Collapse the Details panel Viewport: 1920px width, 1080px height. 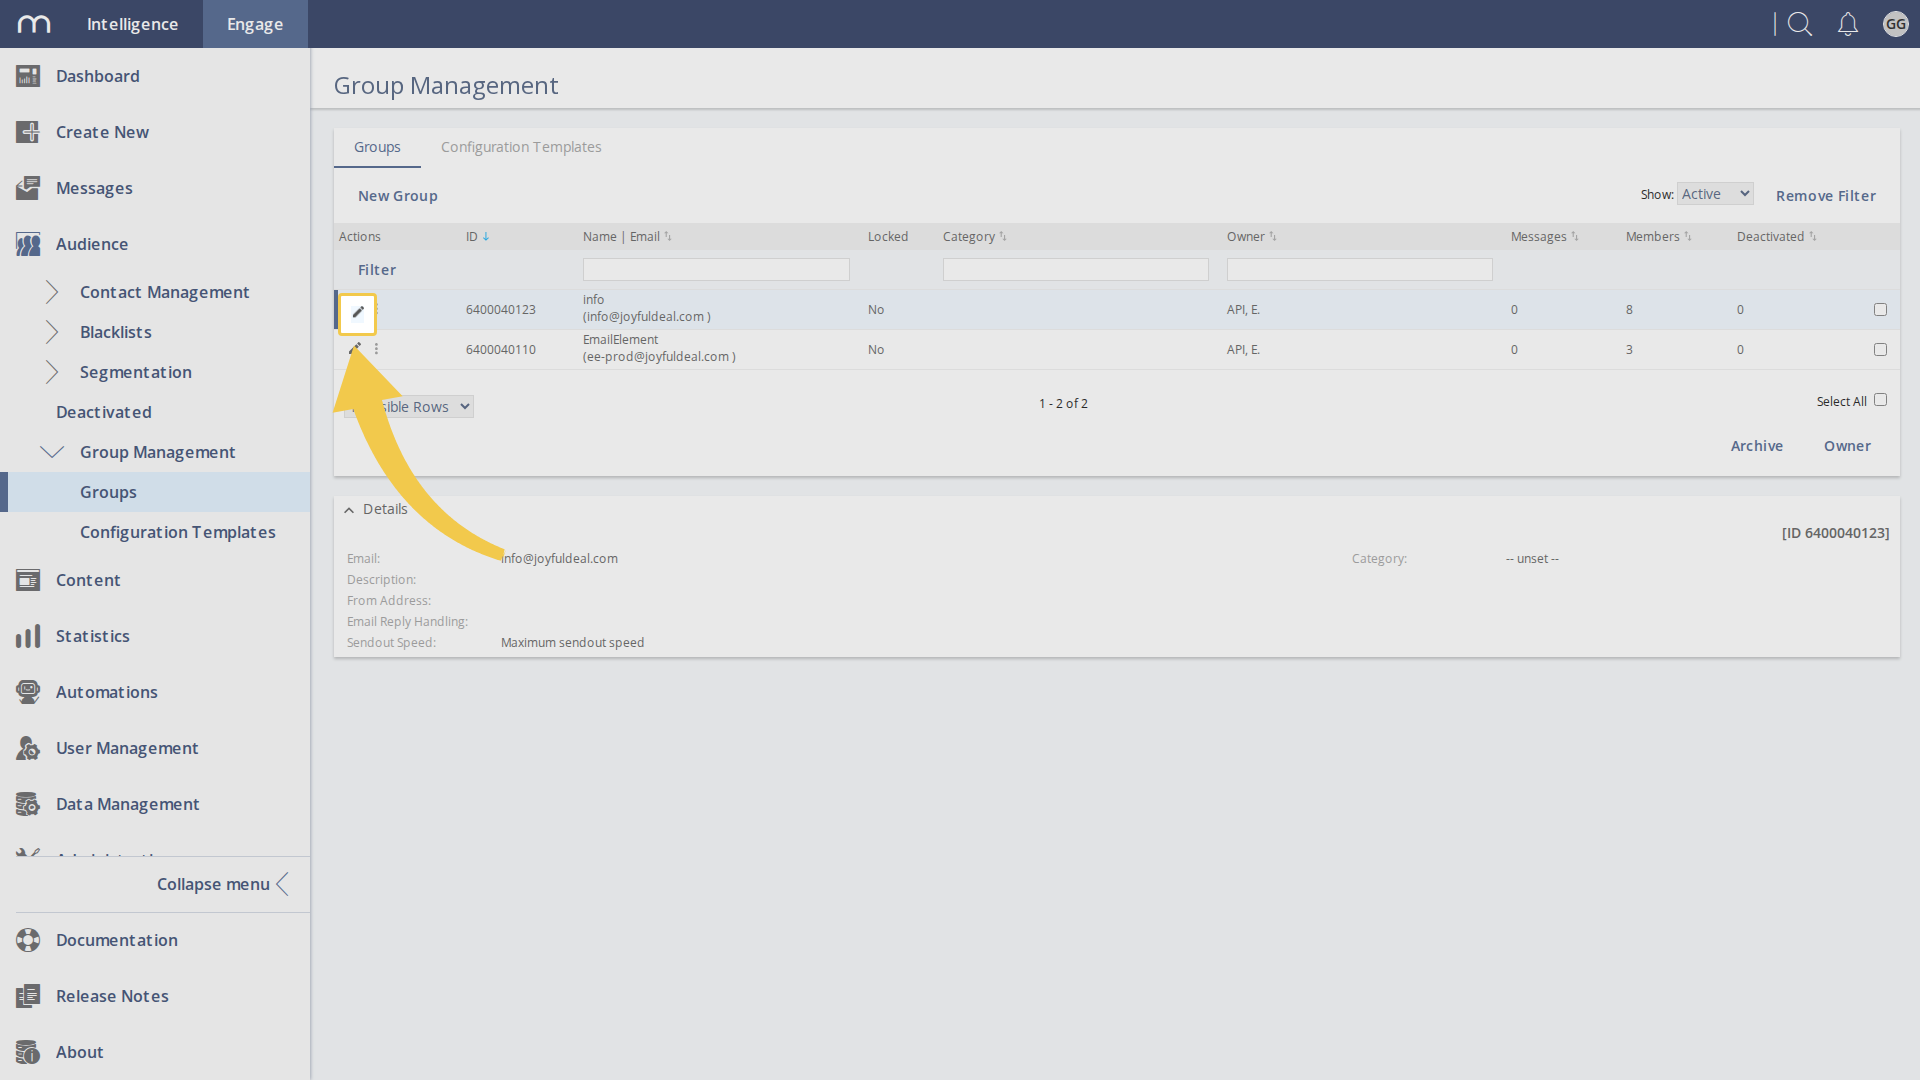(349, 510)
